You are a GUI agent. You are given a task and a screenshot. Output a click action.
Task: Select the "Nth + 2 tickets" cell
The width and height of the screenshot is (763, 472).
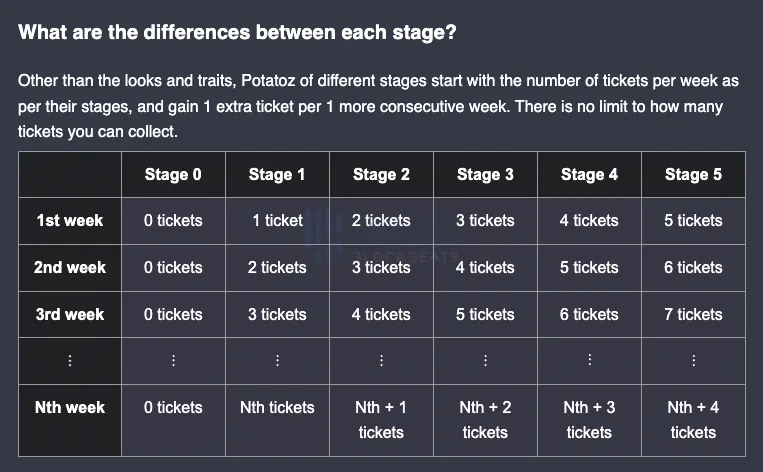(485, 420)
